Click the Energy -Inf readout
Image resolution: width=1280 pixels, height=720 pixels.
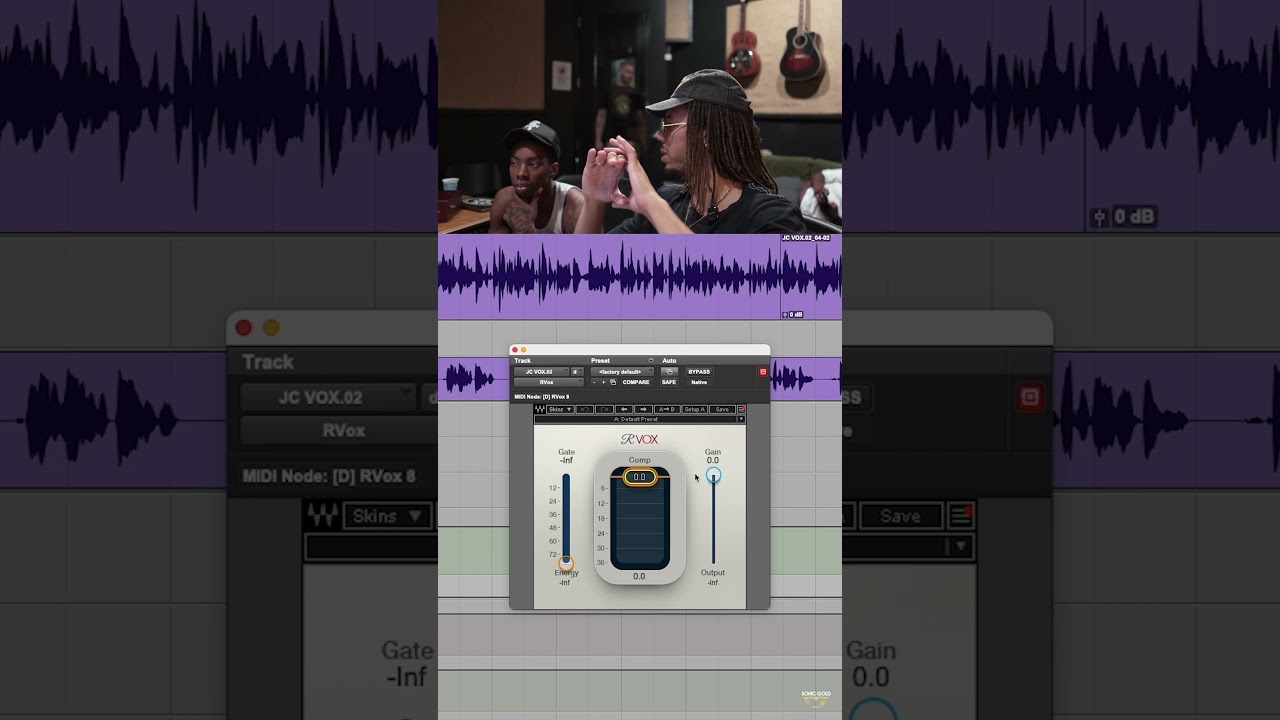[565, 582]
